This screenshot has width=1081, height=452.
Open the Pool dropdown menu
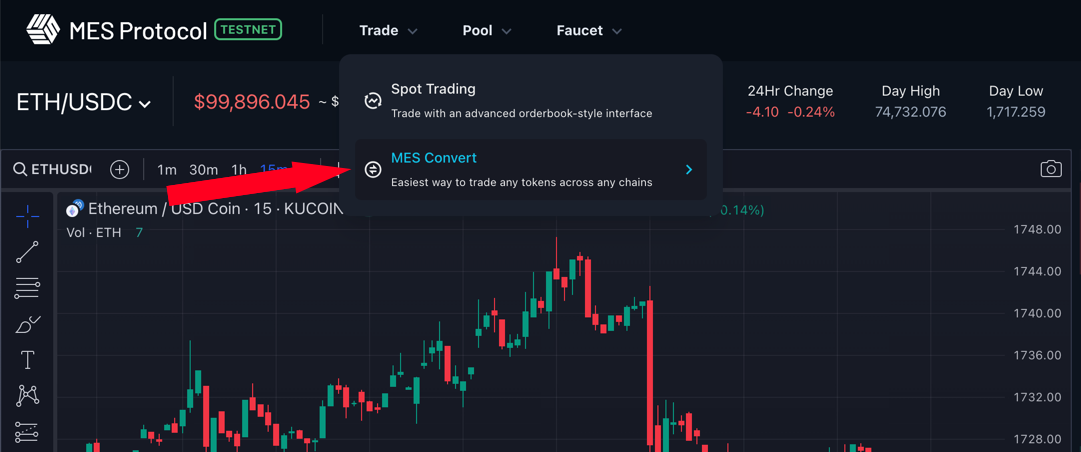(x=487, y=30)
